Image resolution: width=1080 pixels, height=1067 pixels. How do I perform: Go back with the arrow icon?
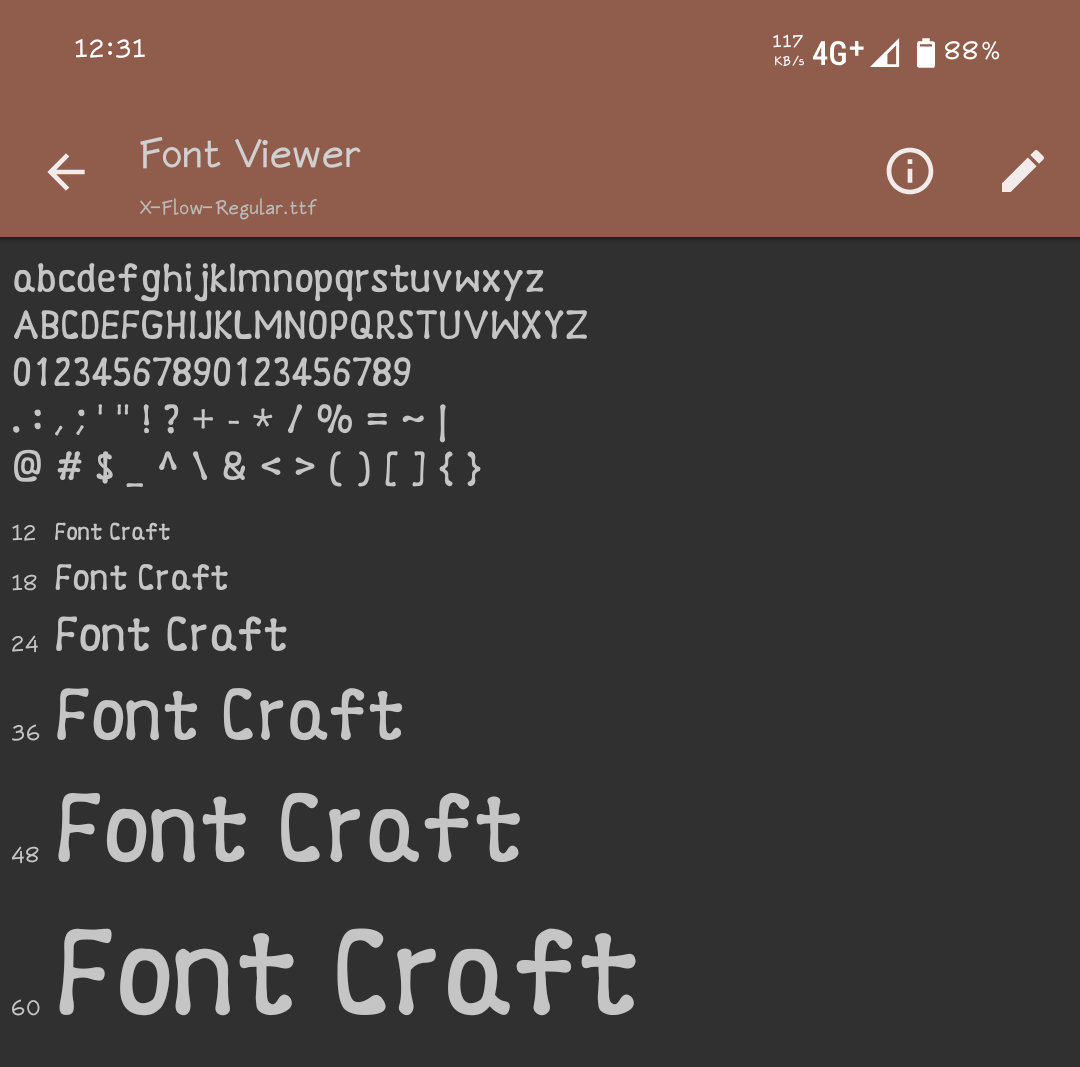click(66, 172)
